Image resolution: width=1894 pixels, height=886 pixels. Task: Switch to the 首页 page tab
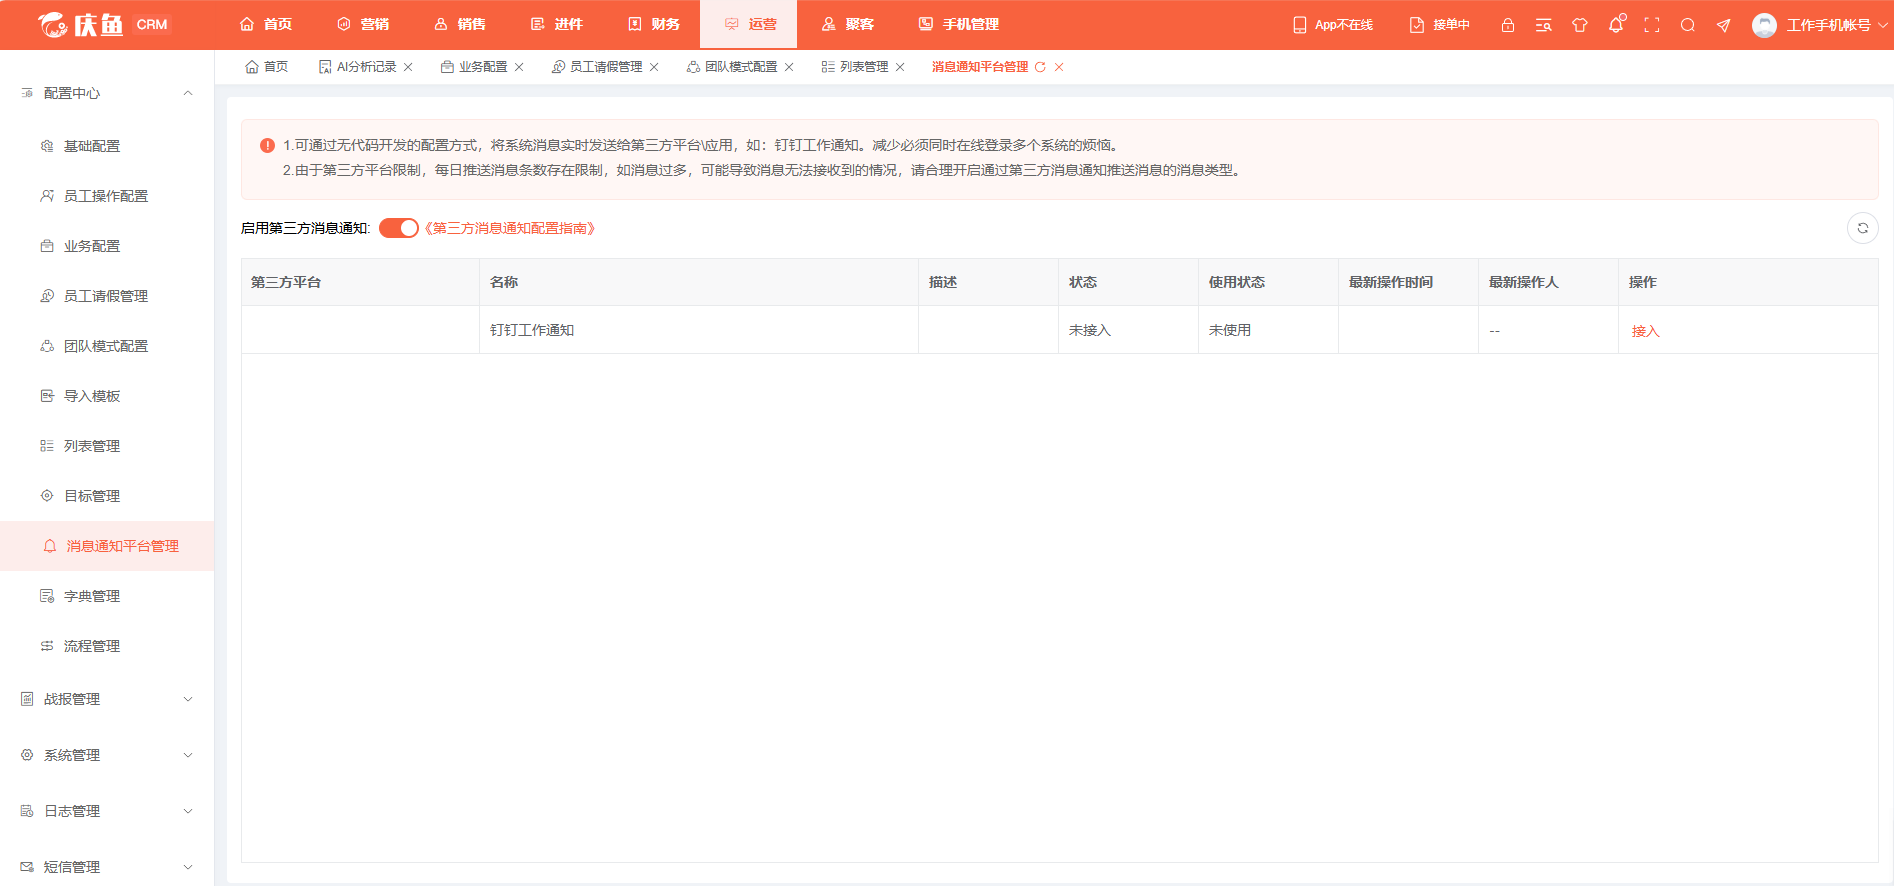pyautogui.click(x=267, y=67)
